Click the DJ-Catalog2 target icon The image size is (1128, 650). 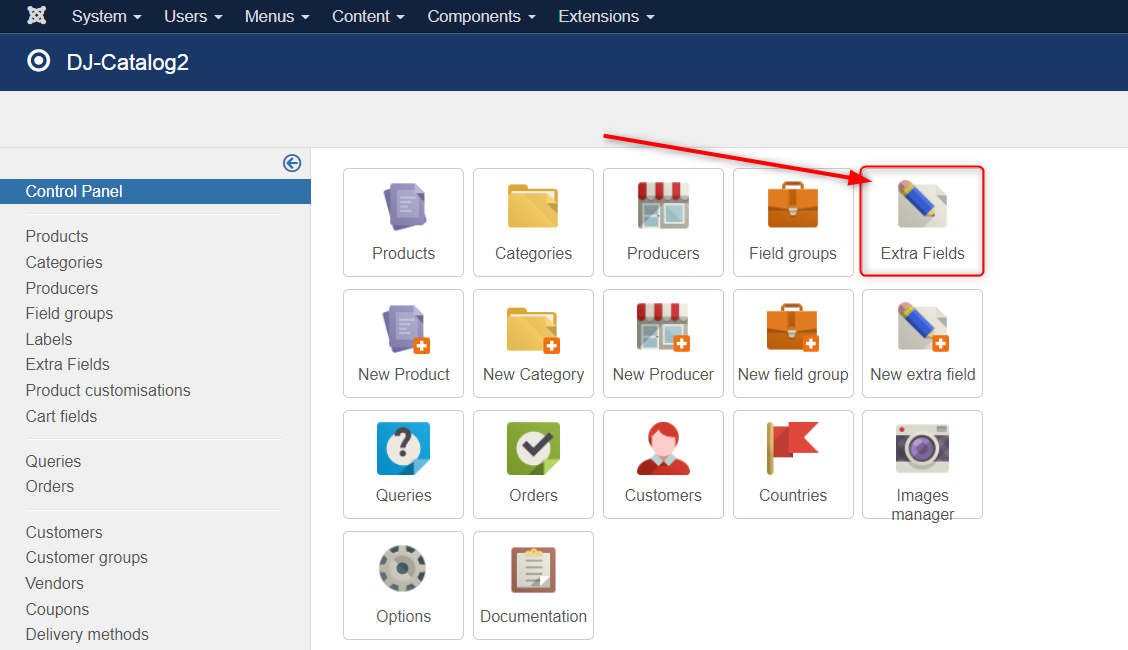tap(39, 61)
